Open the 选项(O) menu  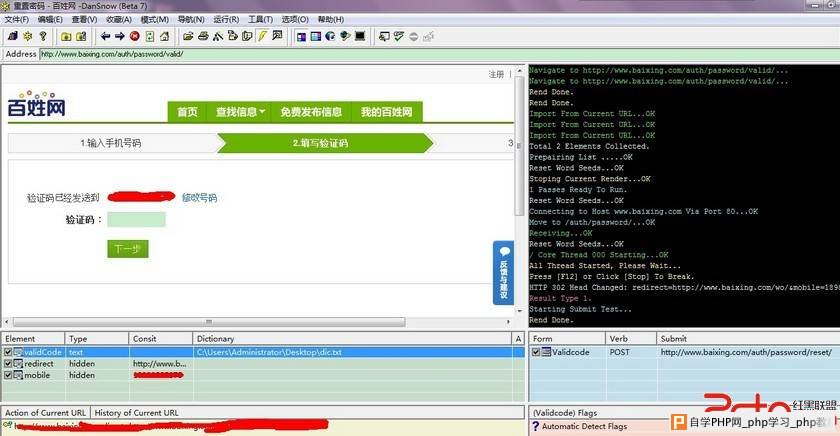[x=295, y=19]
